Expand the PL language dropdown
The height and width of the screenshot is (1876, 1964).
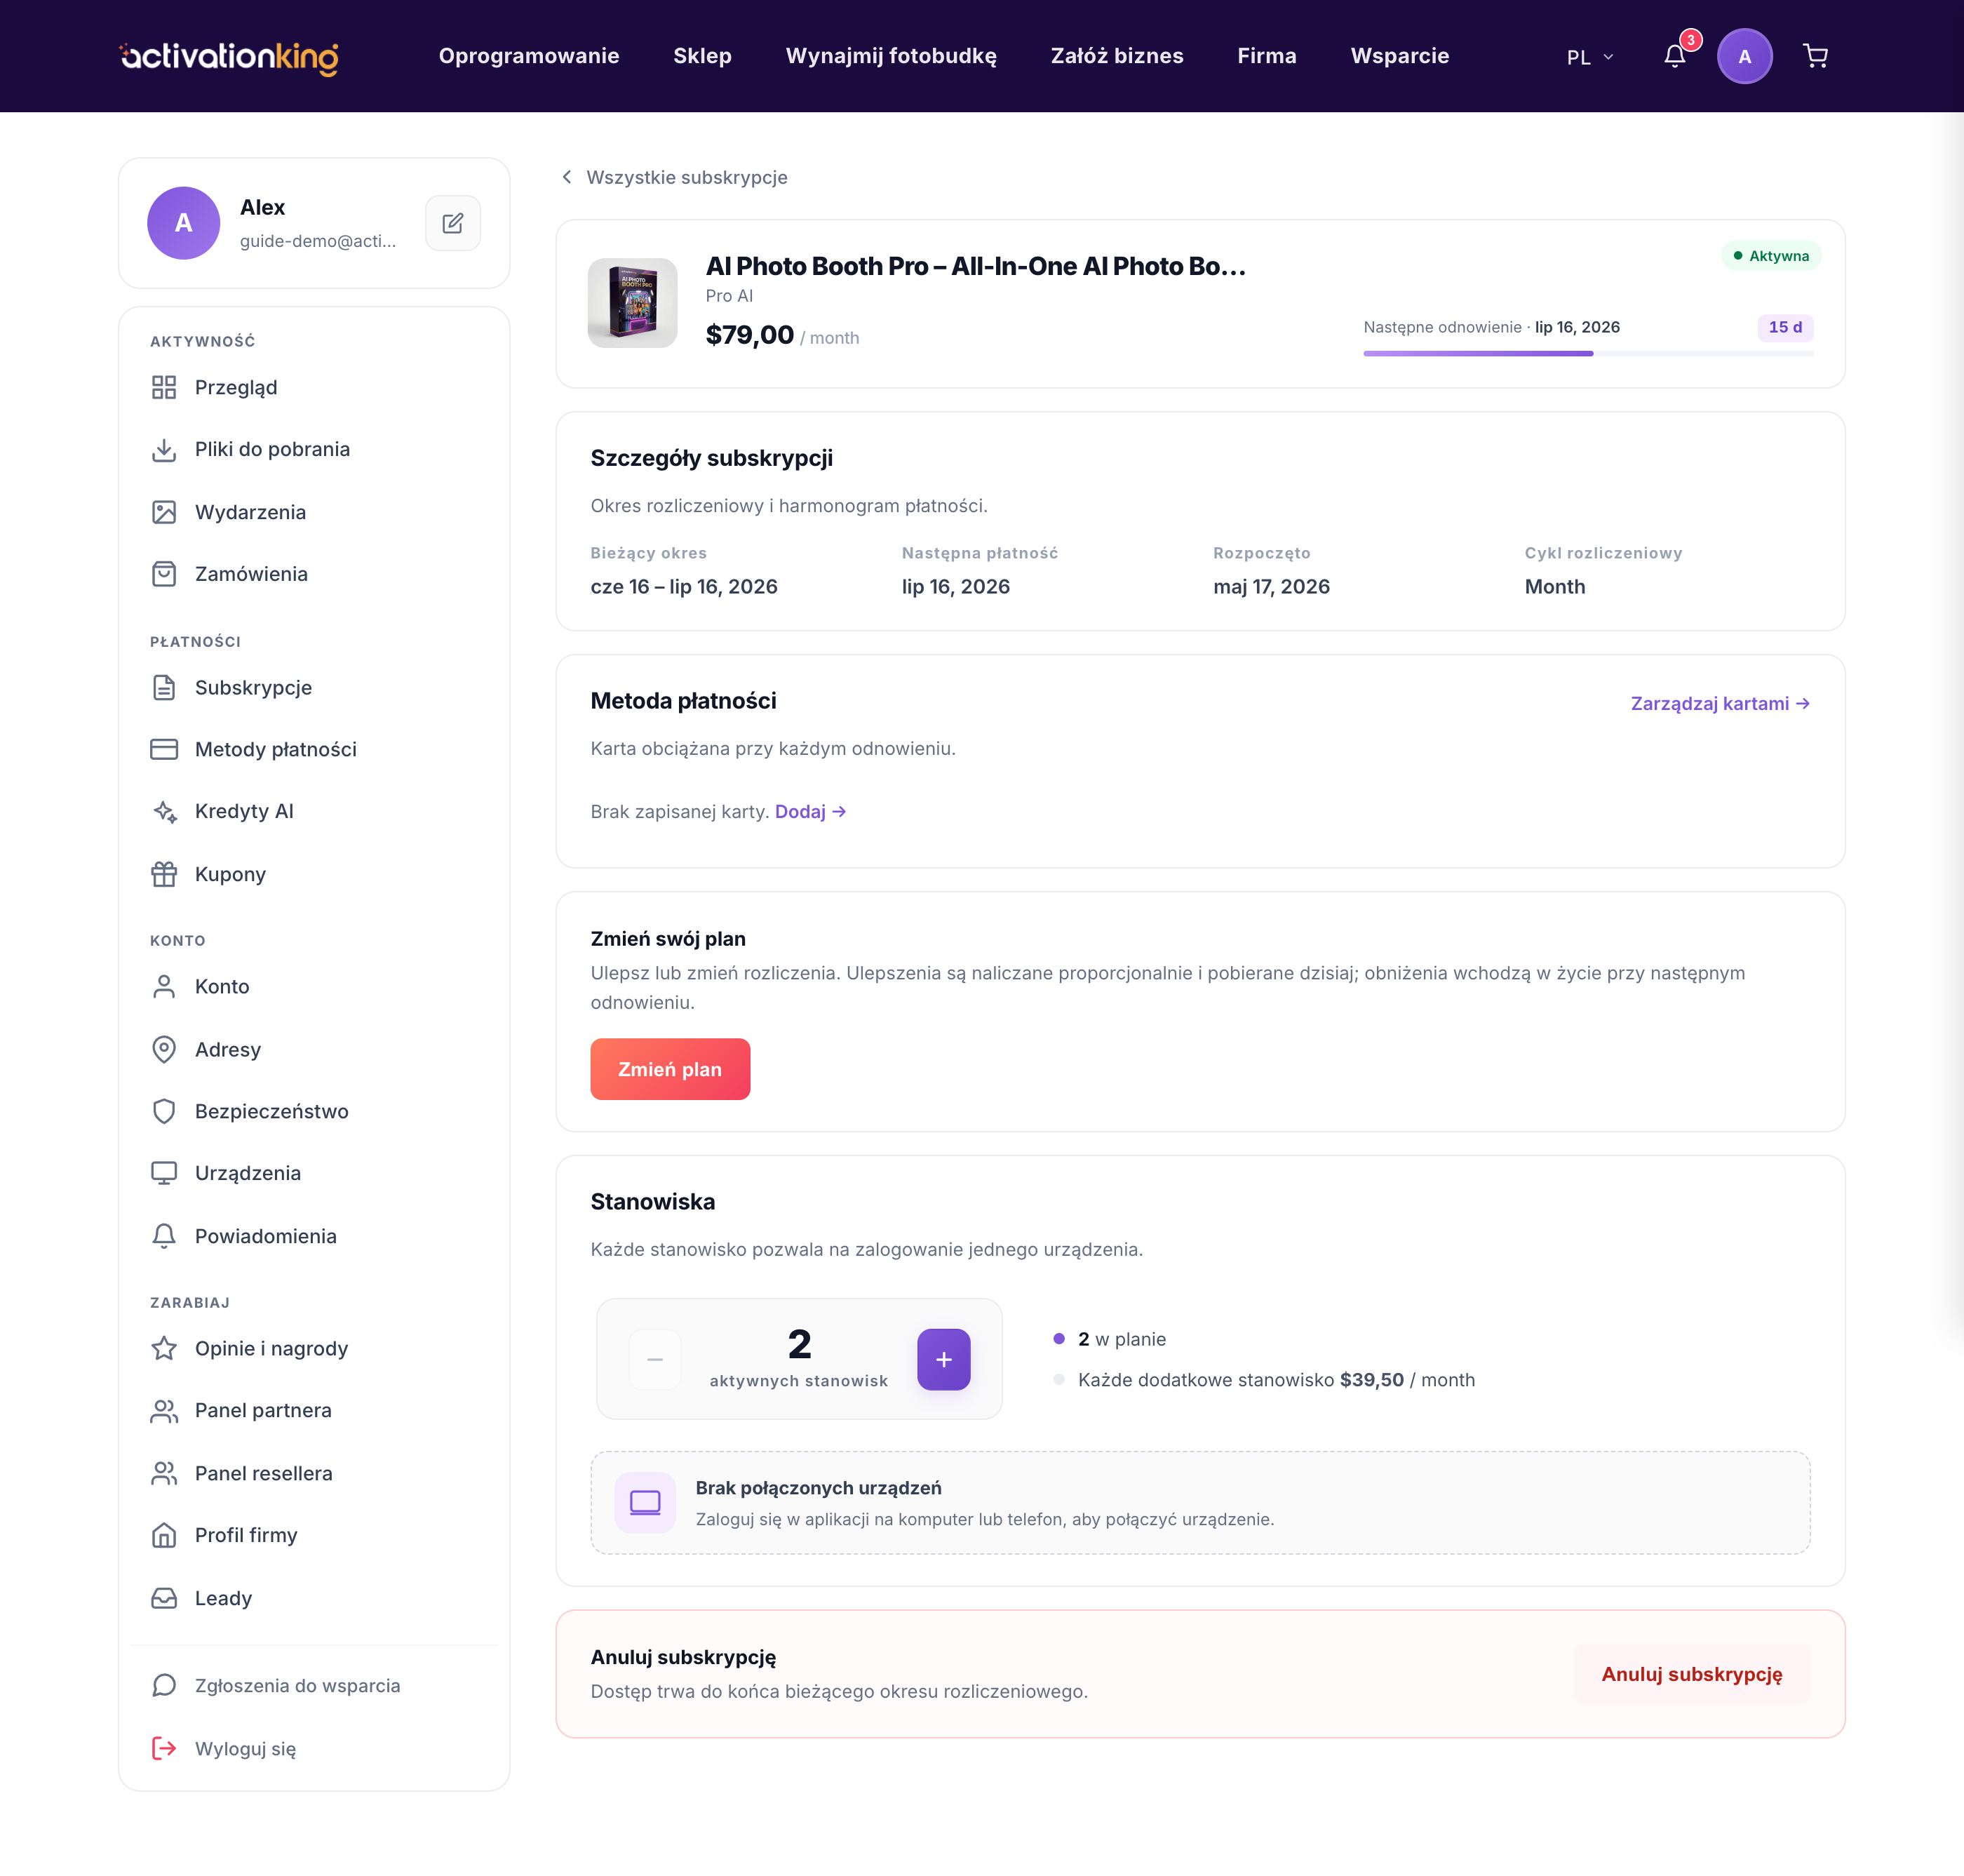tap(1590, 57)
